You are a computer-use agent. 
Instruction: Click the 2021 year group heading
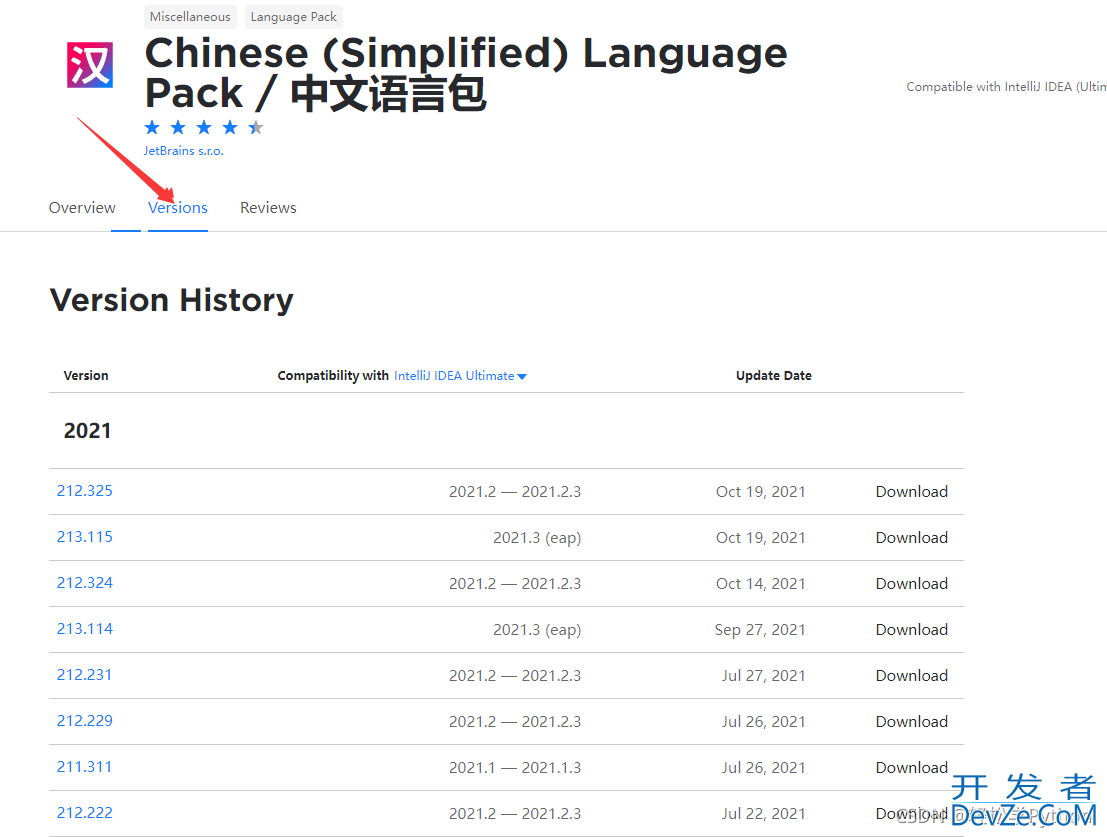tap(88, 430)
